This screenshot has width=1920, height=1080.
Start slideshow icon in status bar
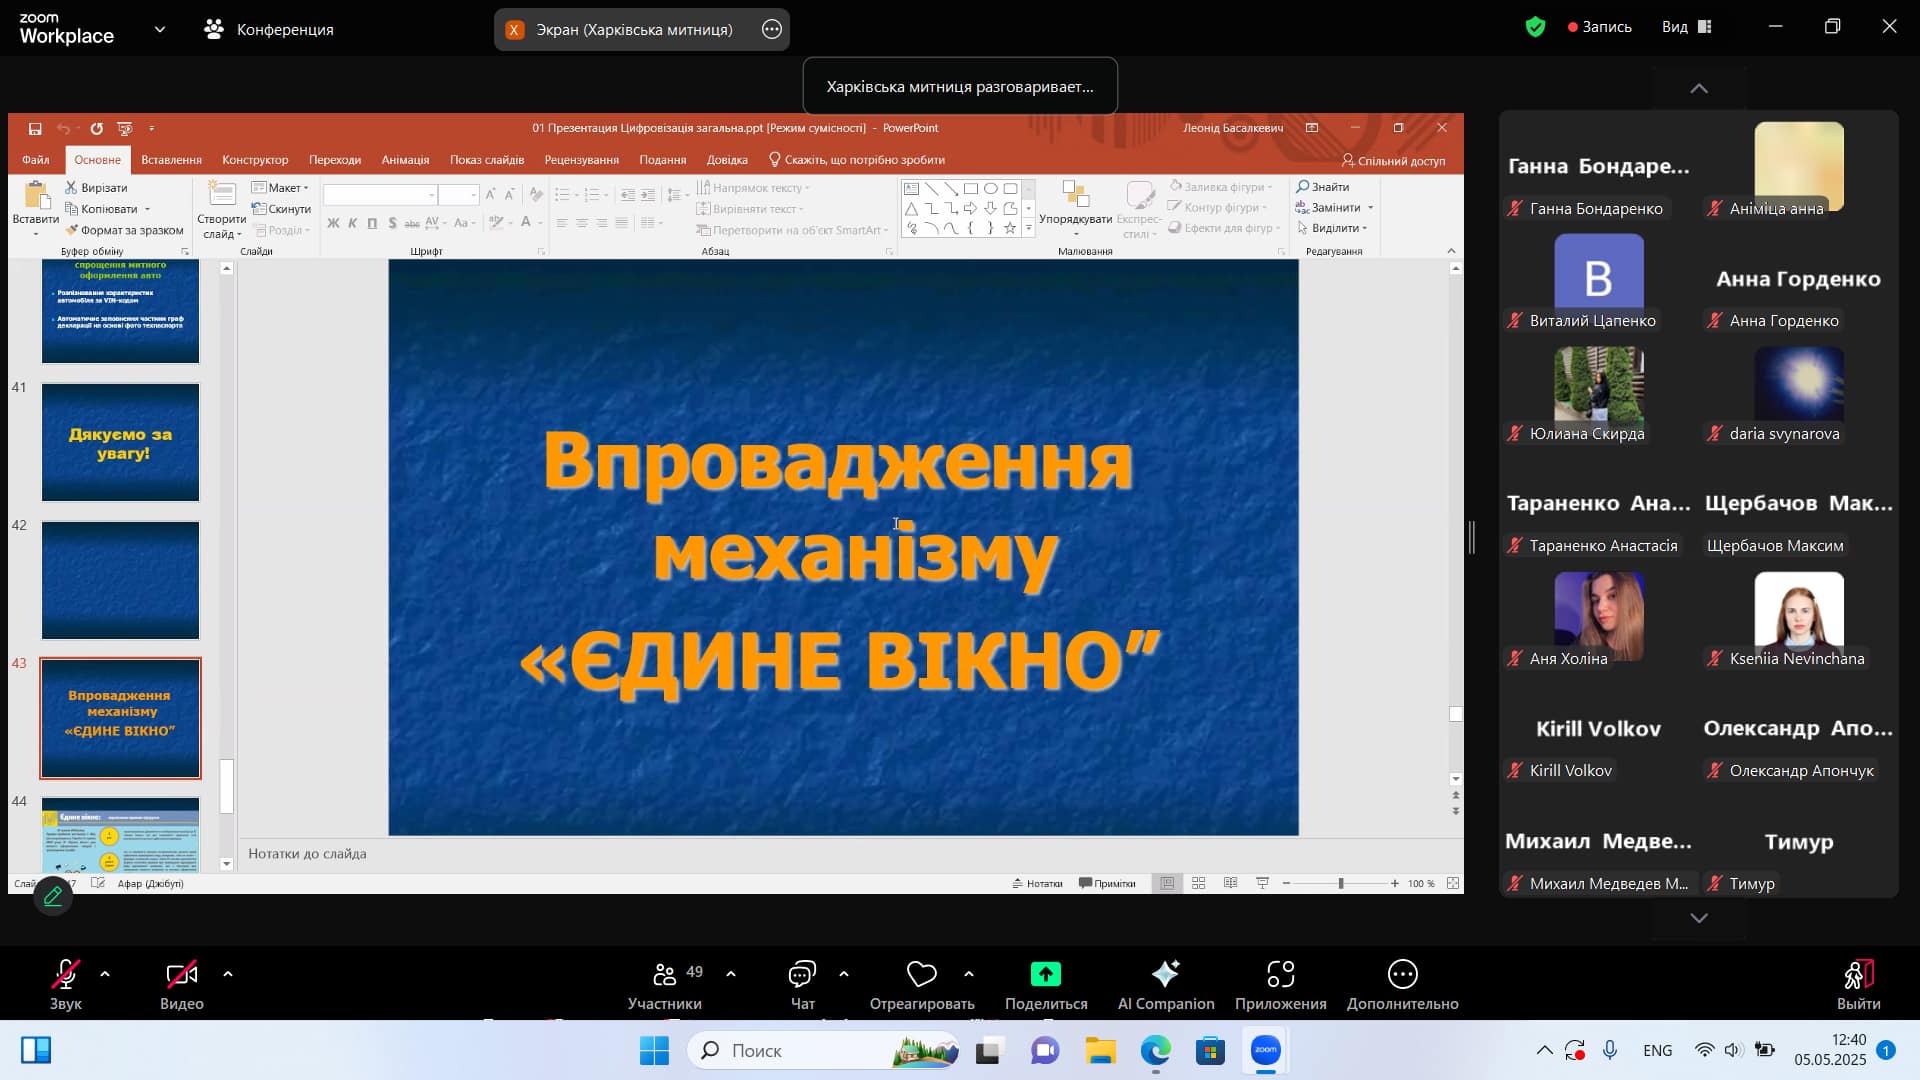(x=1263, y=884)
